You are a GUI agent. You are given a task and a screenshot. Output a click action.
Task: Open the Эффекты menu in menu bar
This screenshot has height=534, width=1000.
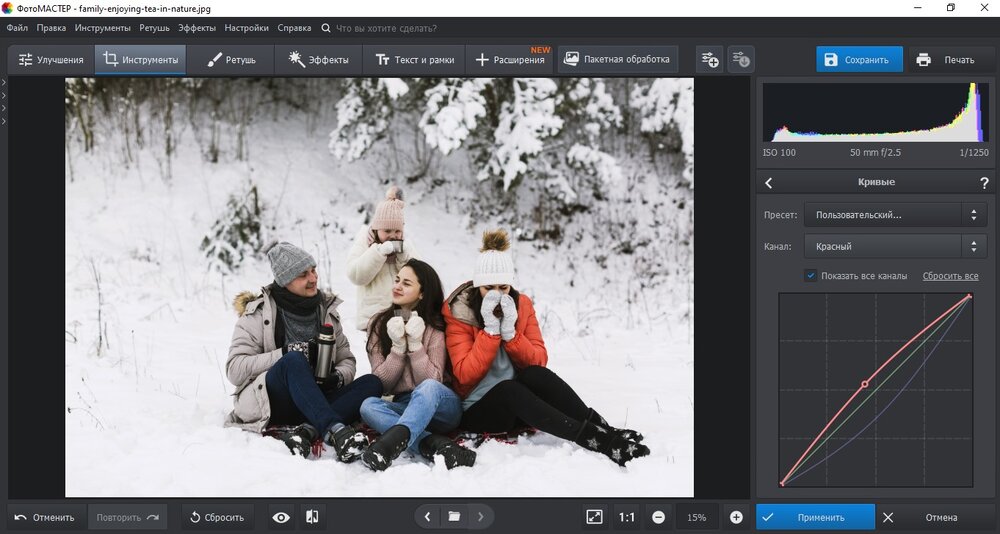197,28
